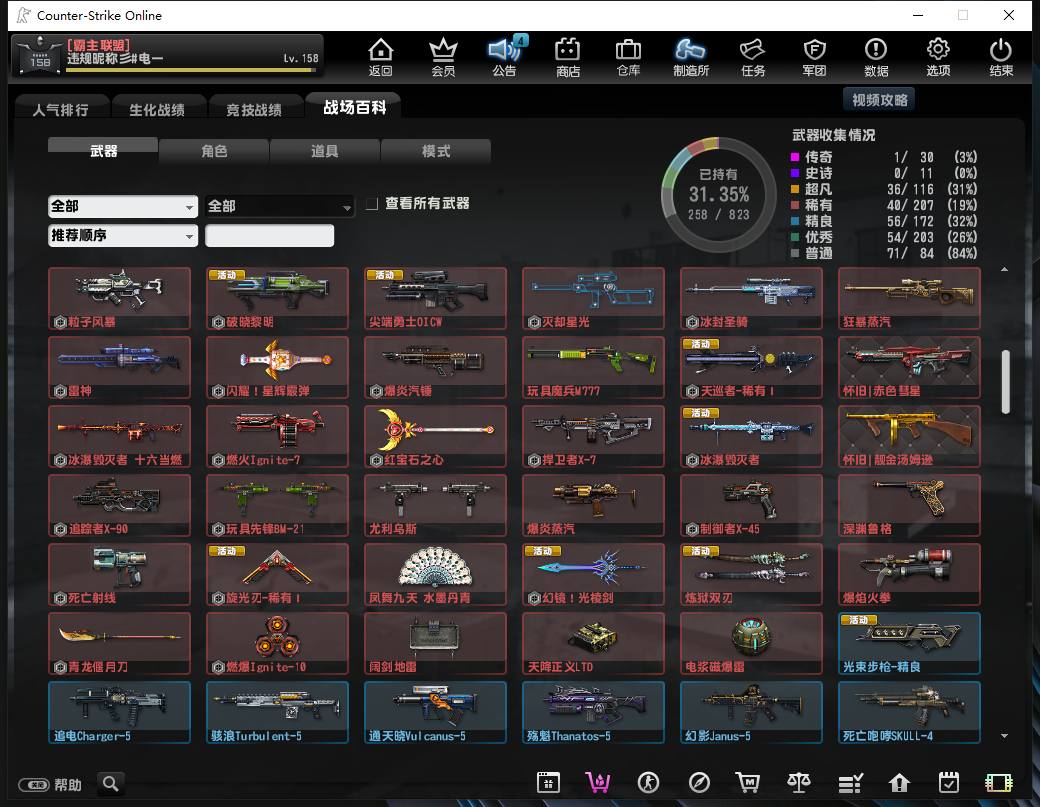The height and width of the screenshot is (807, 1040).
Task: Click the shopping cart M icon
Action: point(748,783)
